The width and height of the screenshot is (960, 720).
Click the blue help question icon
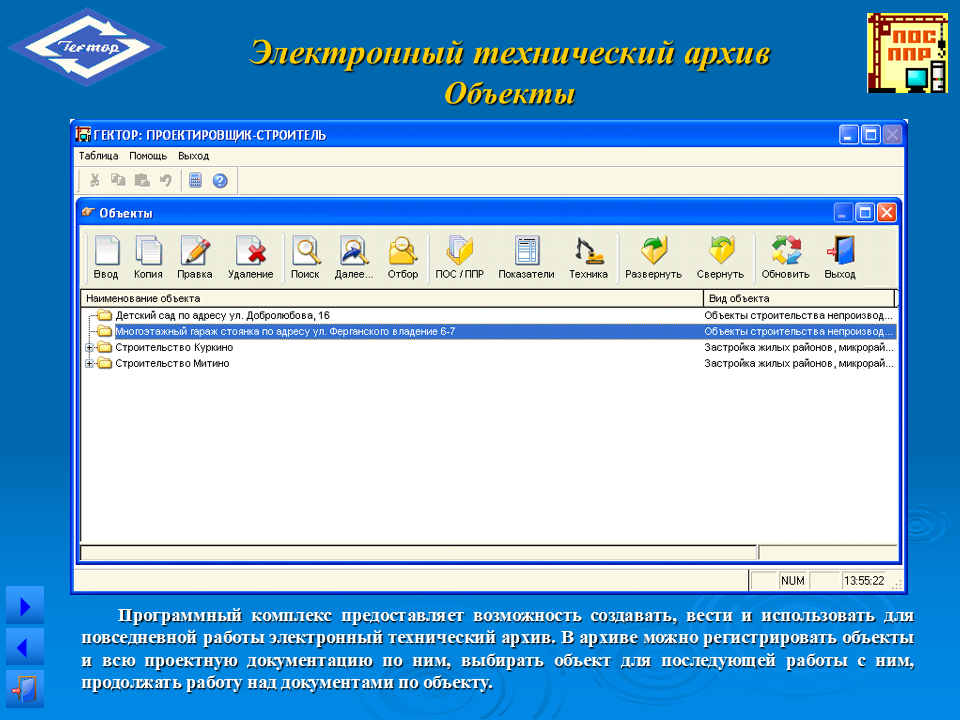(x=220, y=181)
